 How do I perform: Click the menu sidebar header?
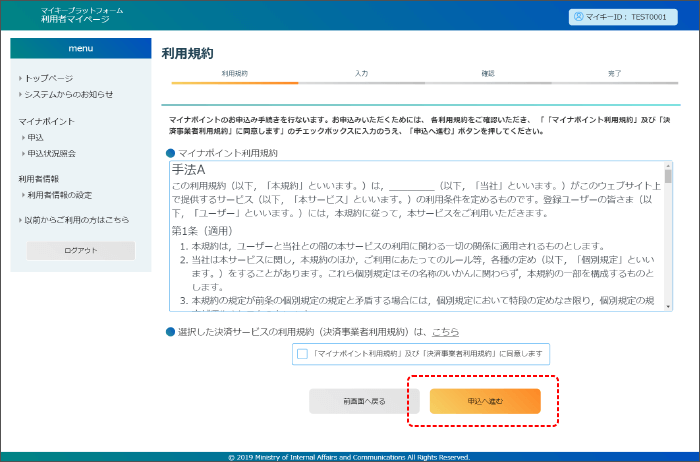coord(81,48)
